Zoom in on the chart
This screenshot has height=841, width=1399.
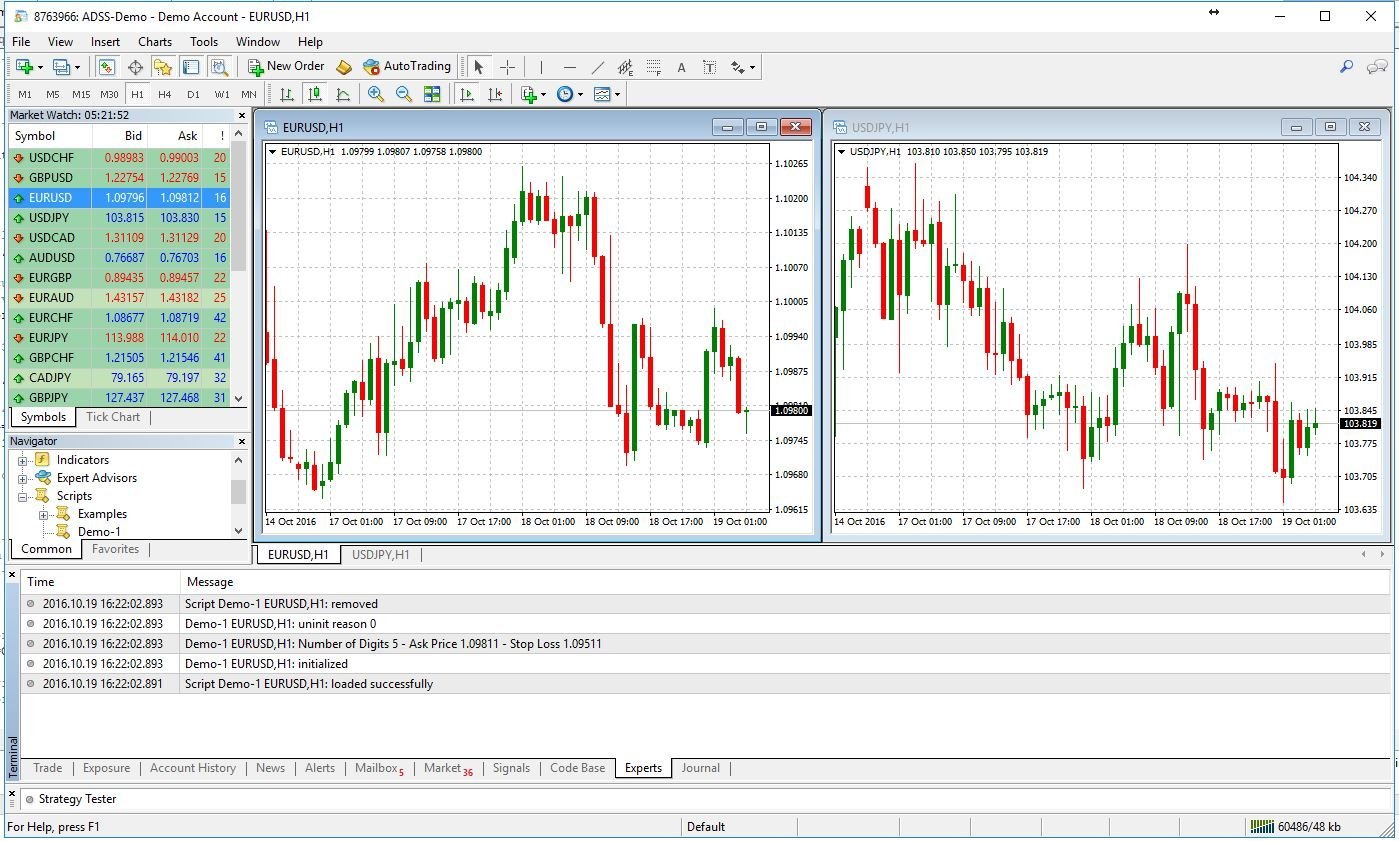point(376,94)
